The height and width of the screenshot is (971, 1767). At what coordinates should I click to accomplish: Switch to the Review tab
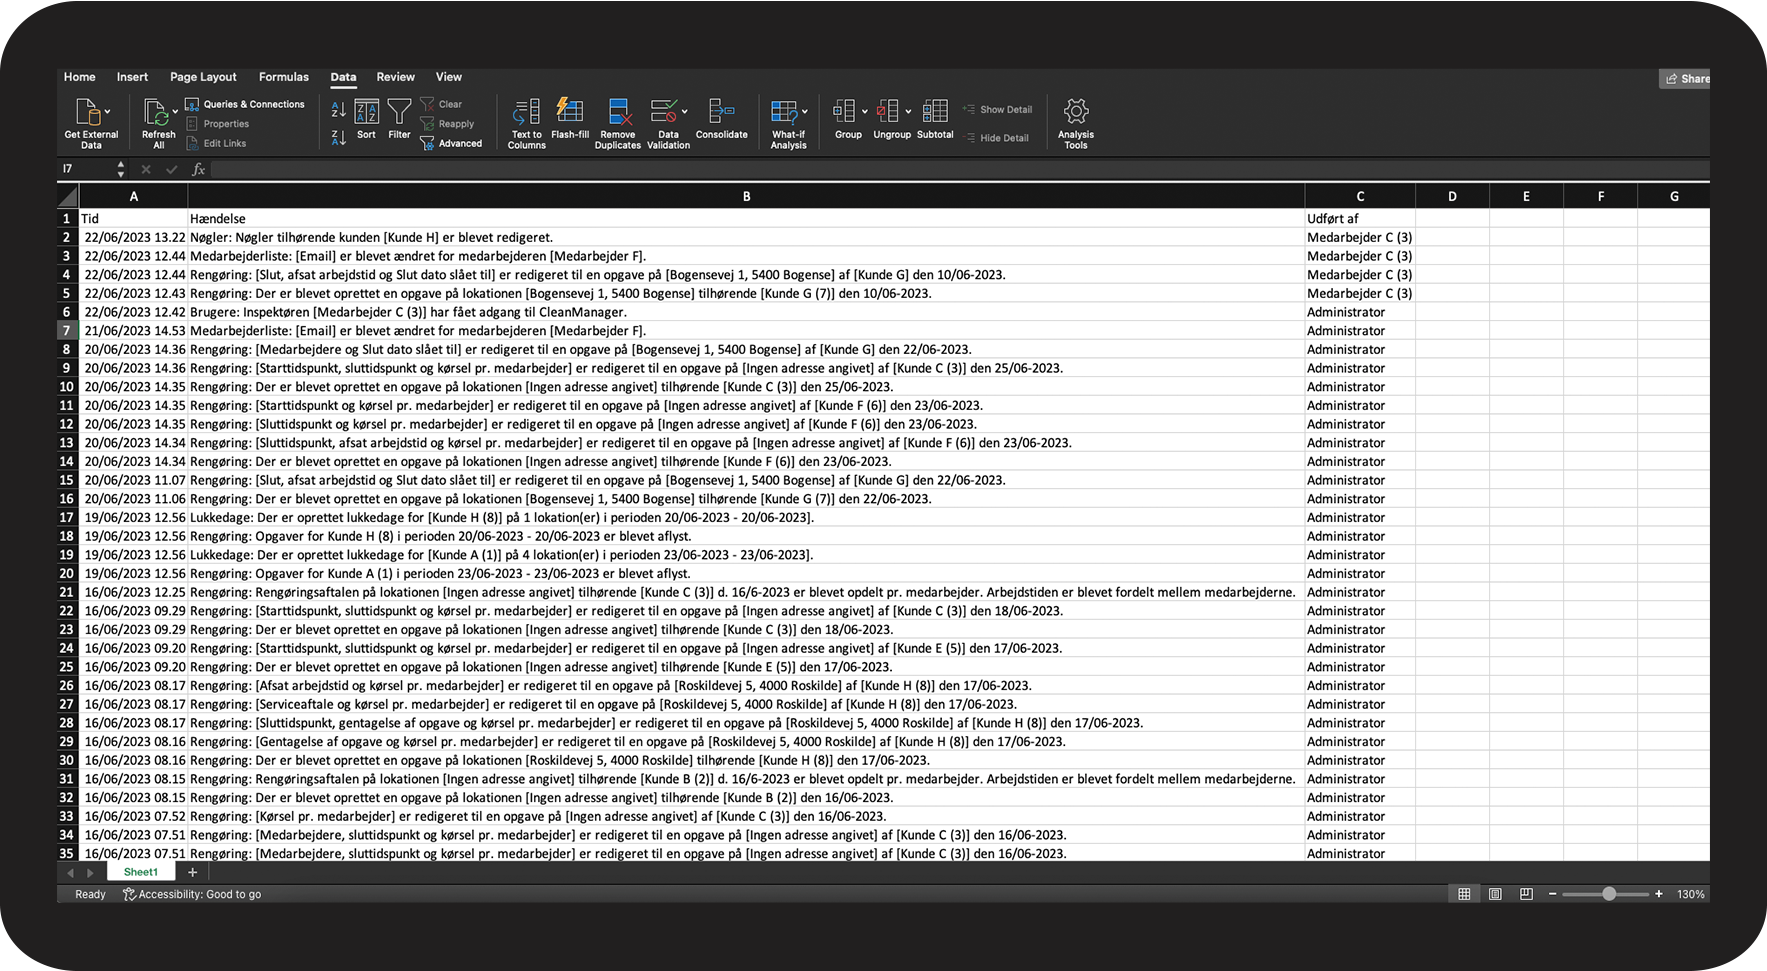(395, 77)
